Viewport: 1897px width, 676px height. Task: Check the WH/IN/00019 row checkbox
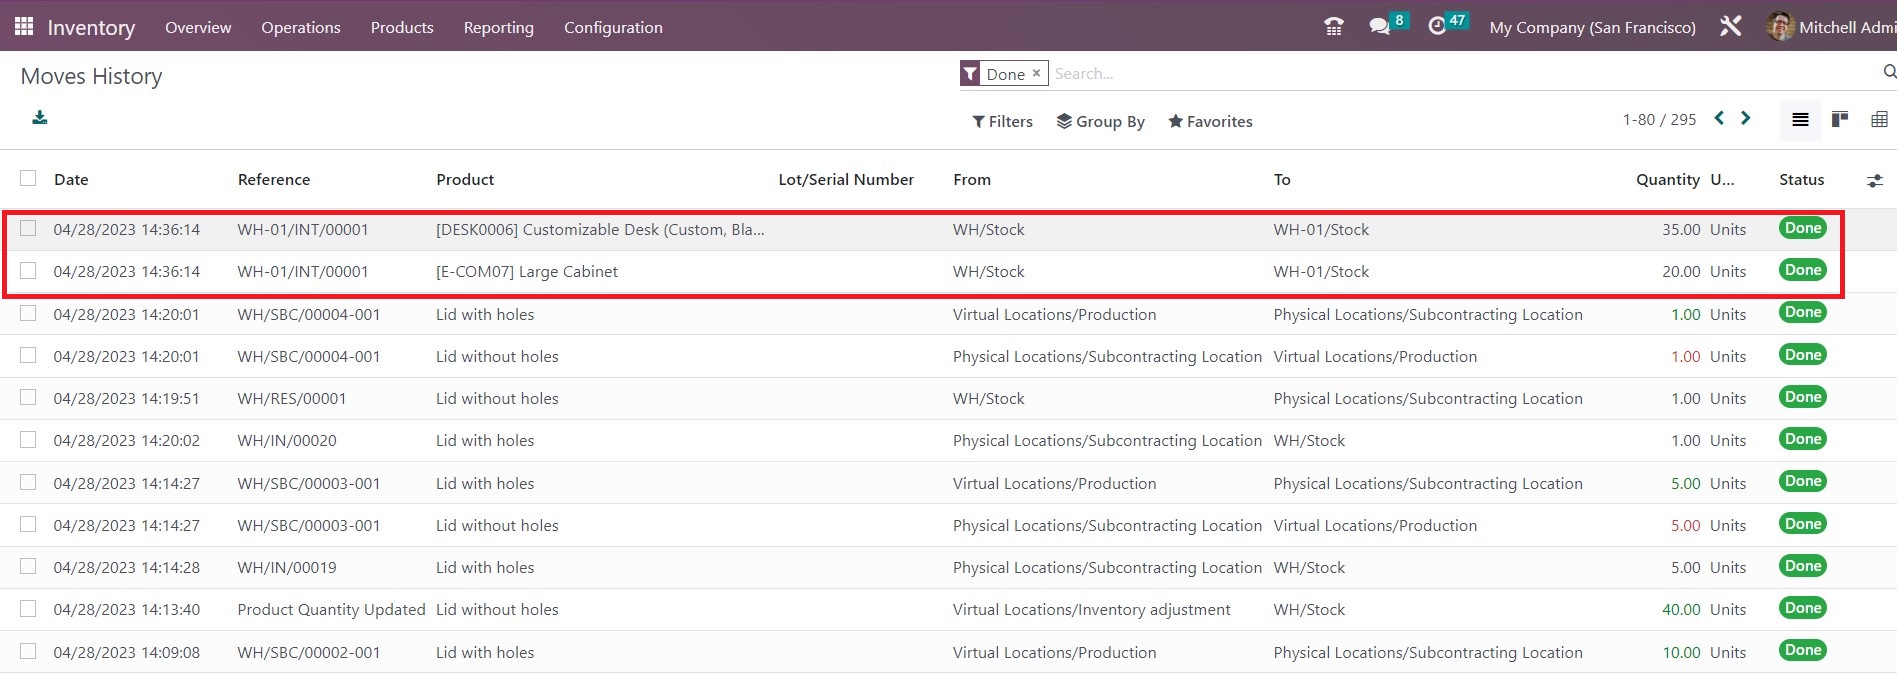[x=28, y=566]
